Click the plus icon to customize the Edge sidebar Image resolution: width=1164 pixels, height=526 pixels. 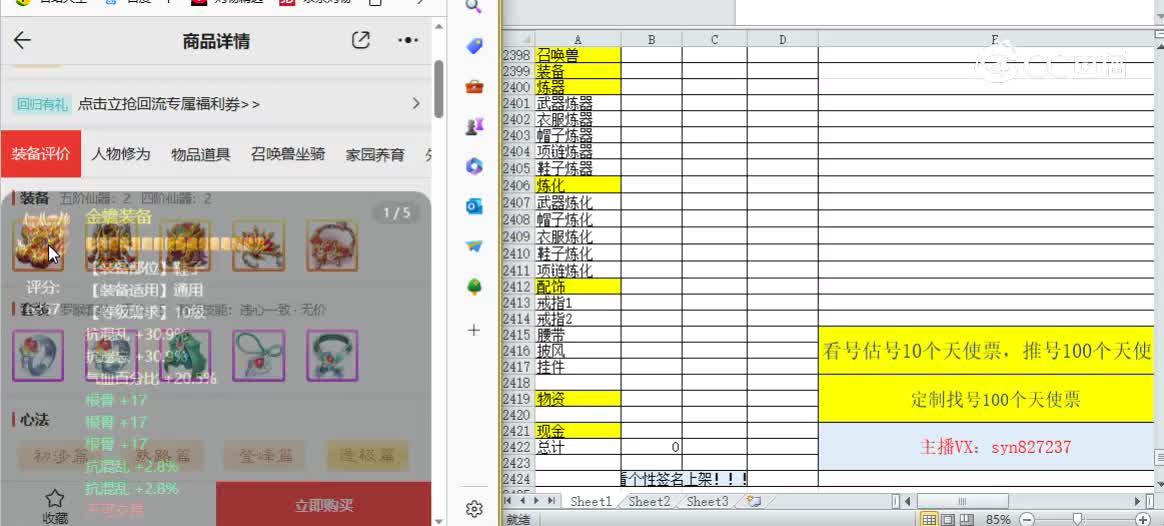[474, 330]
